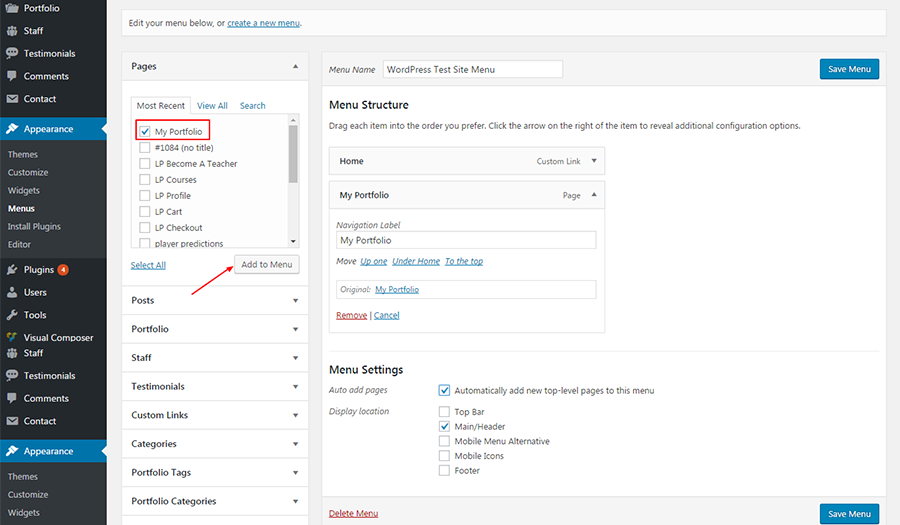Collapse the Pages panel
900x525 pixels.
(296, 67)
